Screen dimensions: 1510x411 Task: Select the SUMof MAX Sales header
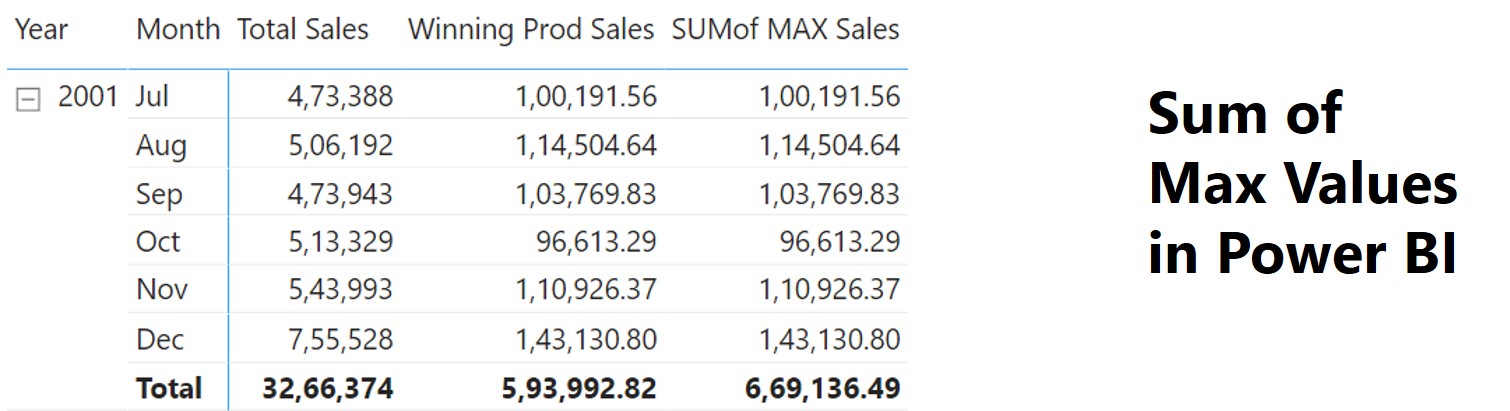tap(786, 29)
